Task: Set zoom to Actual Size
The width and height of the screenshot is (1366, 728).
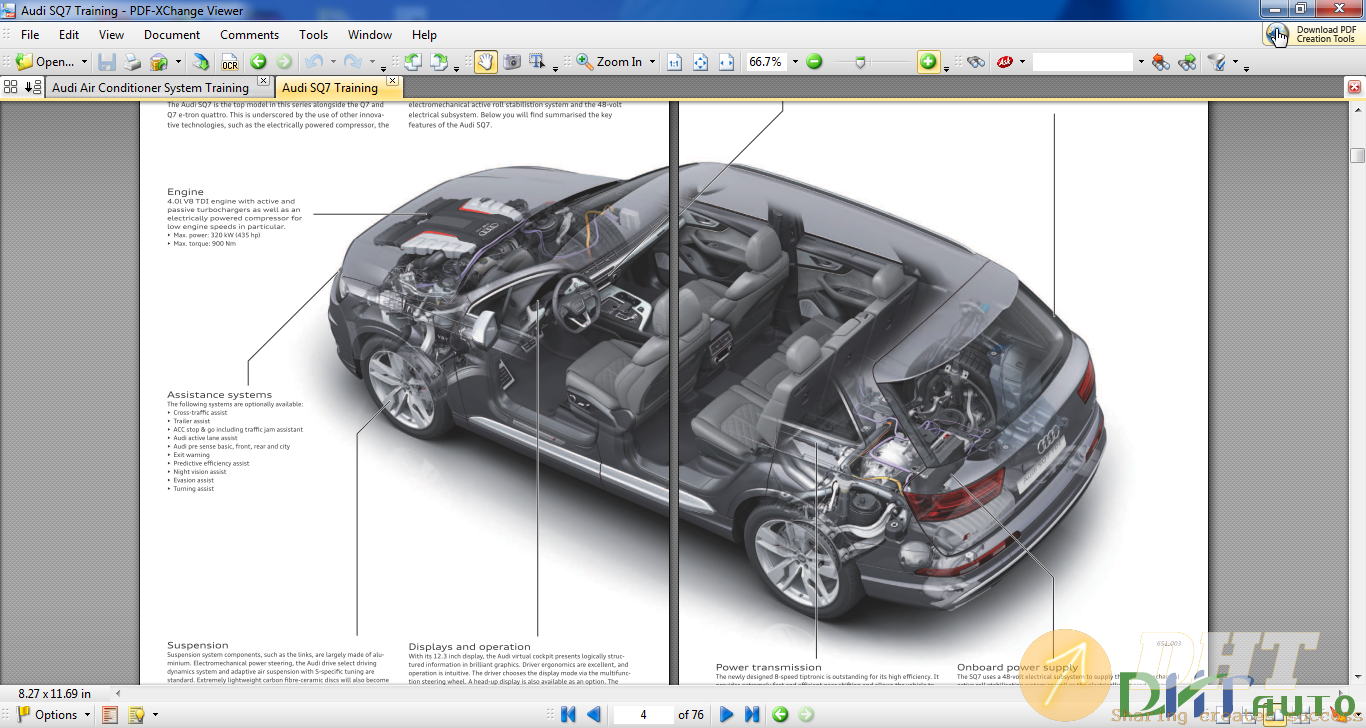Action: pos(674,62)
